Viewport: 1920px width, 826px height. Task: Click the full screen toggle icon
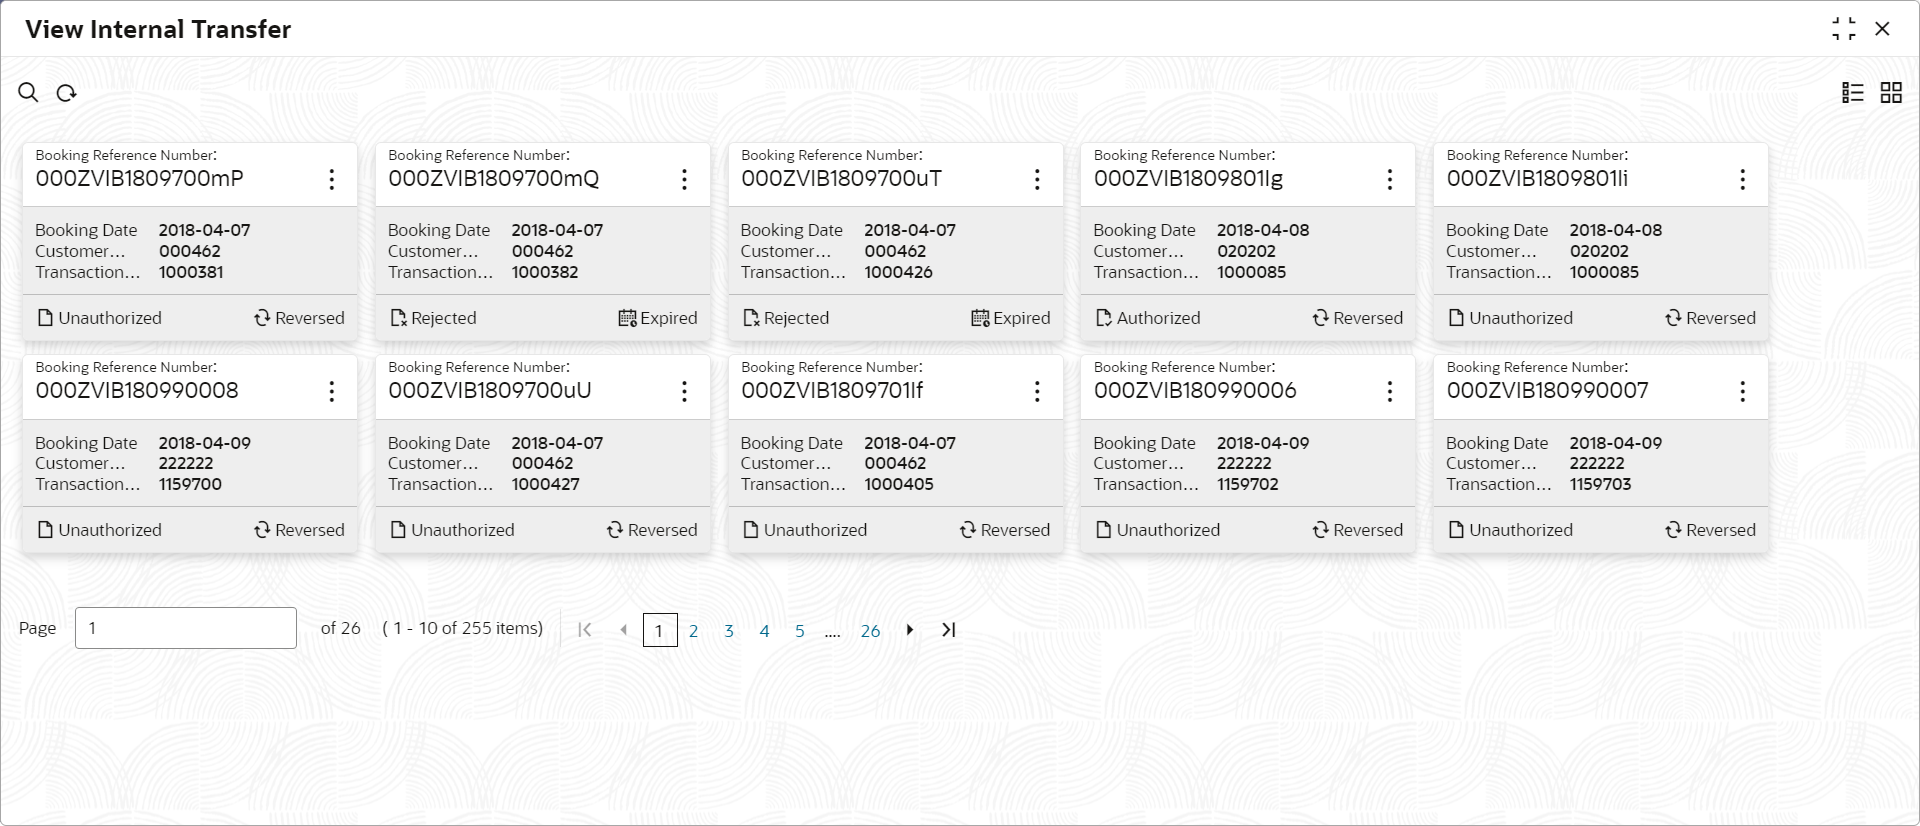click(1845, 29)
